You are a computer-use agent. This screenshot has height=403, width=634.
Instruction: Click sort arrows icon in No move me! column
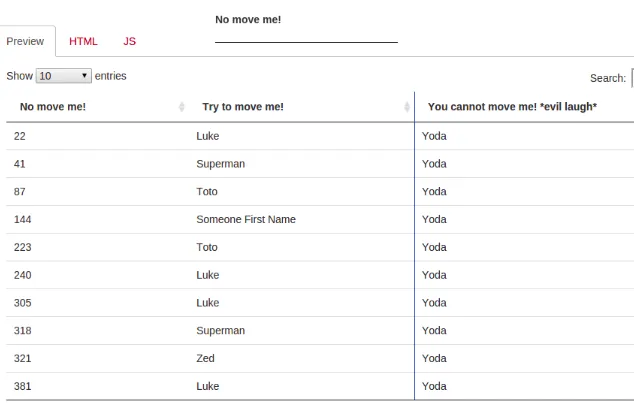tap(181, 107)
